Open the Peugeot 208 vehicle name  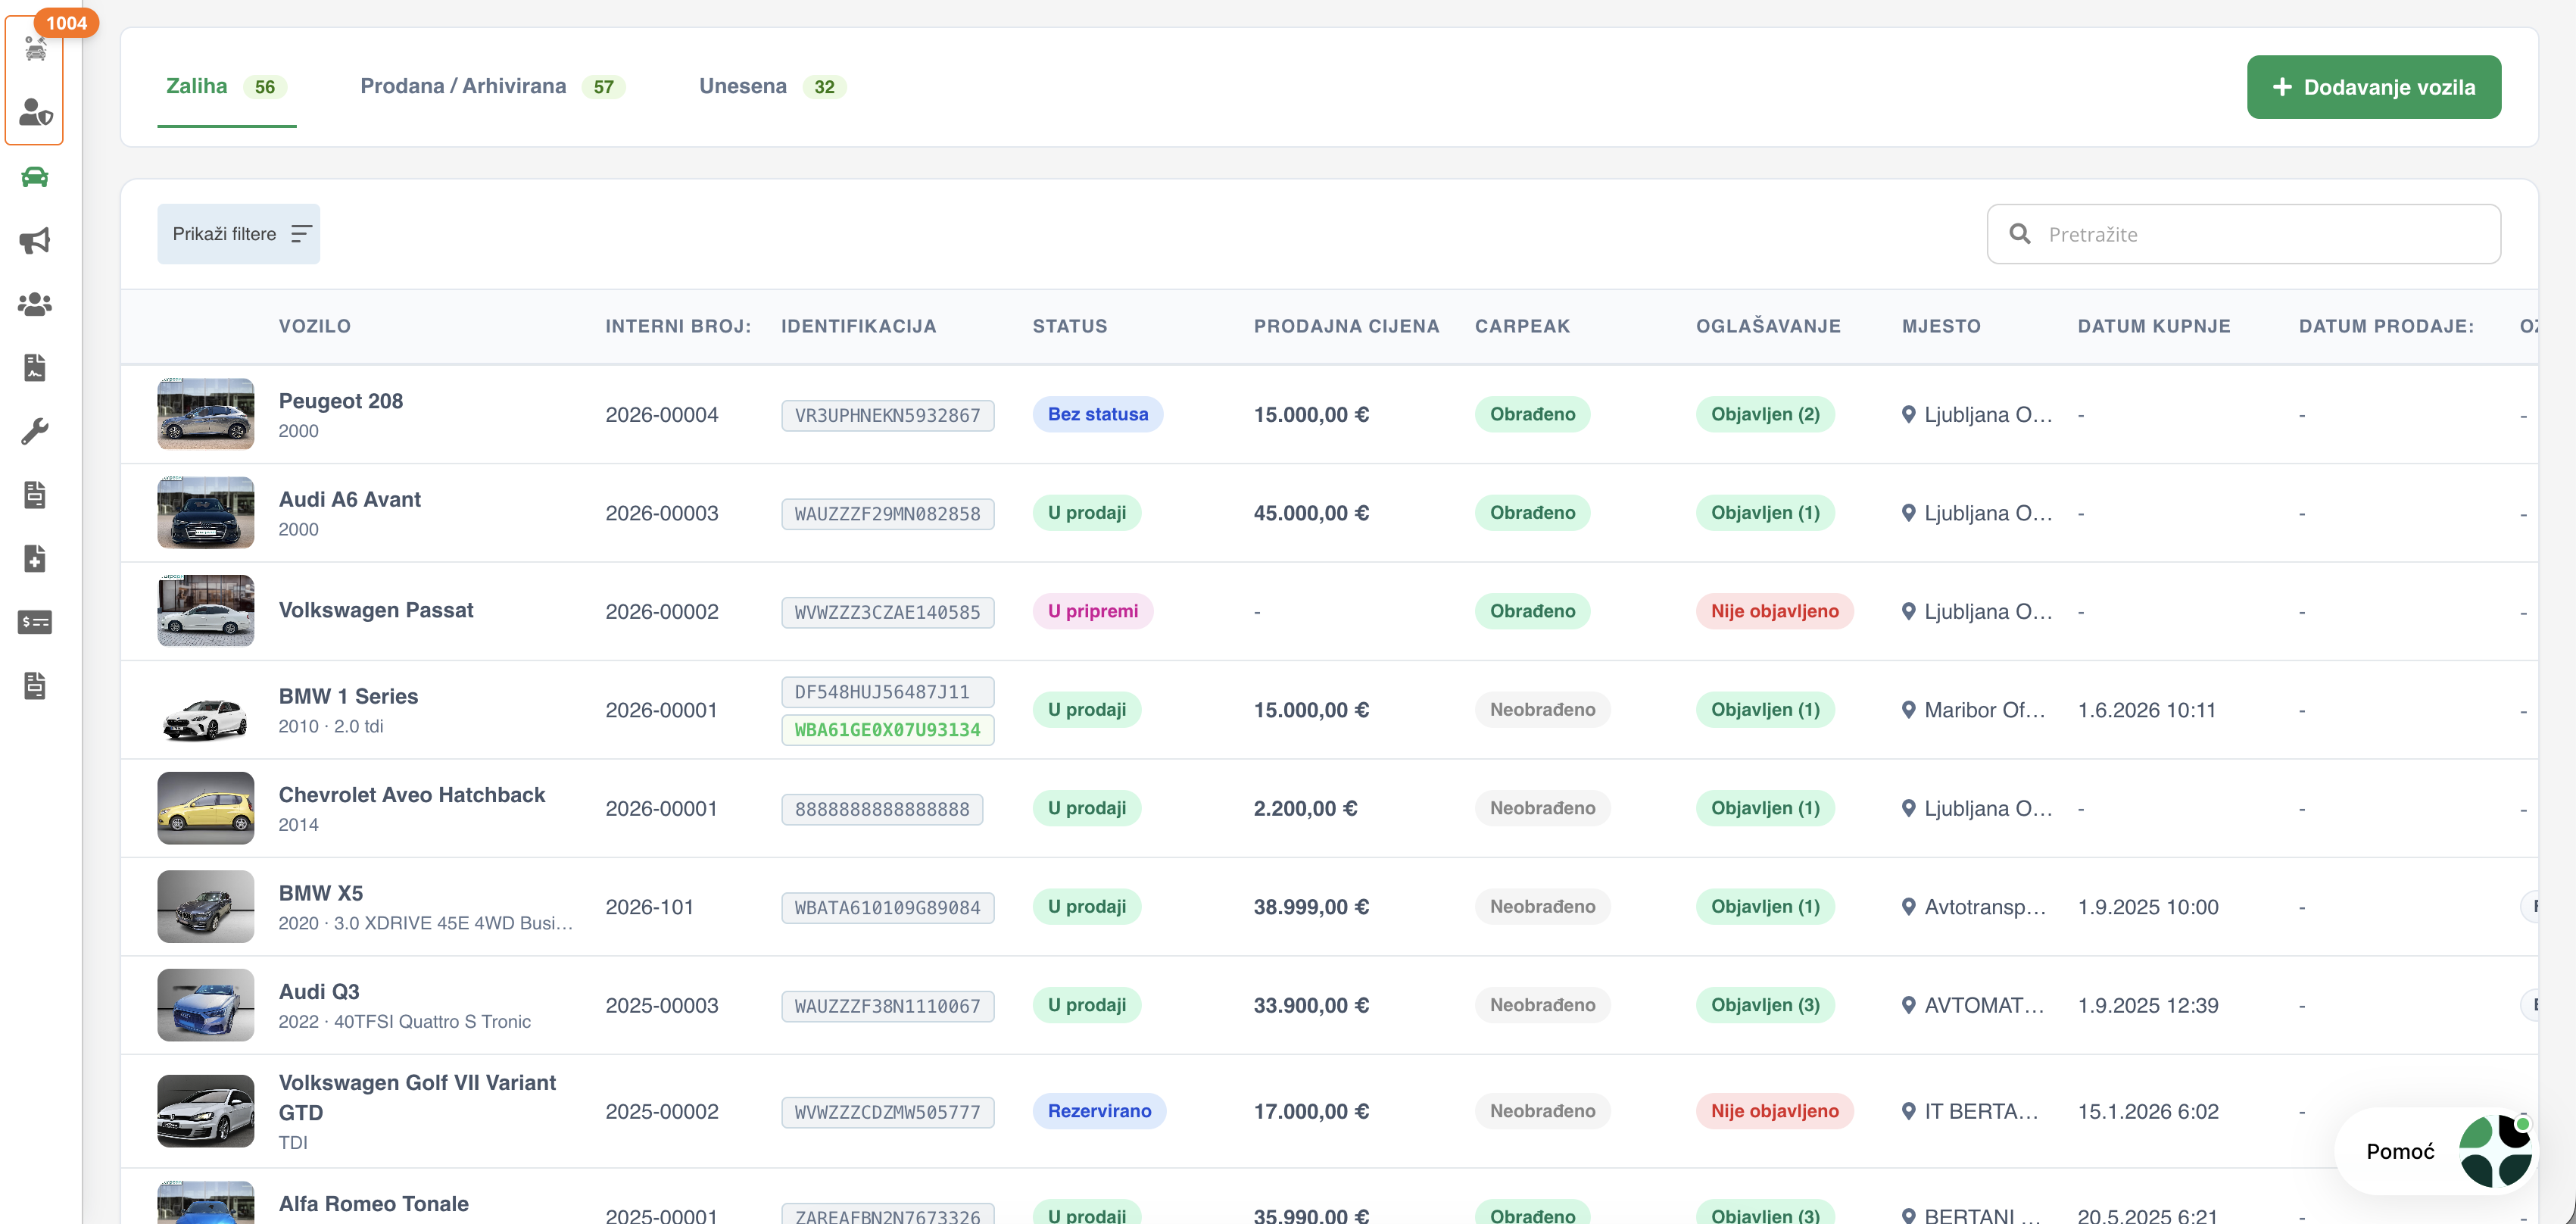tap(340, 401)
